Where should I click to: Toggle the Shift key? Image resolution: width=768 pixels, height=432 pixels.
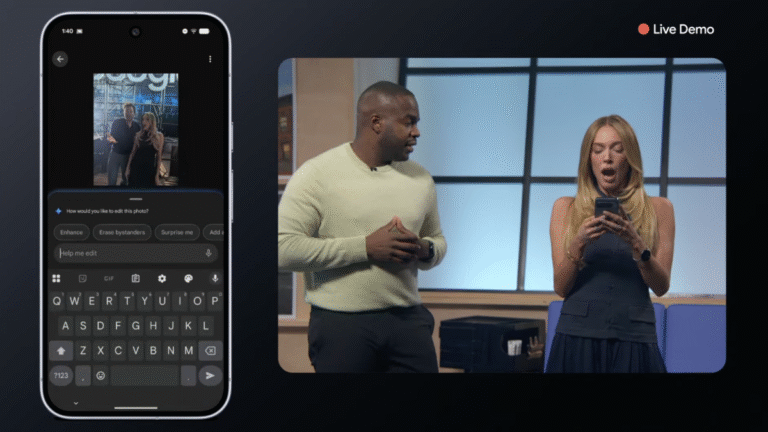61,351
